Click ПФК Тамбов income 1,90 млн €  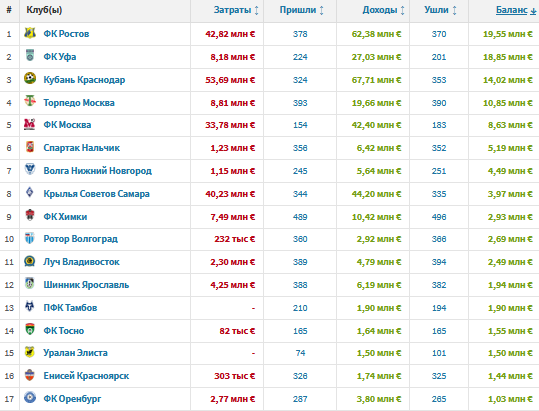(x=379, y=308)
